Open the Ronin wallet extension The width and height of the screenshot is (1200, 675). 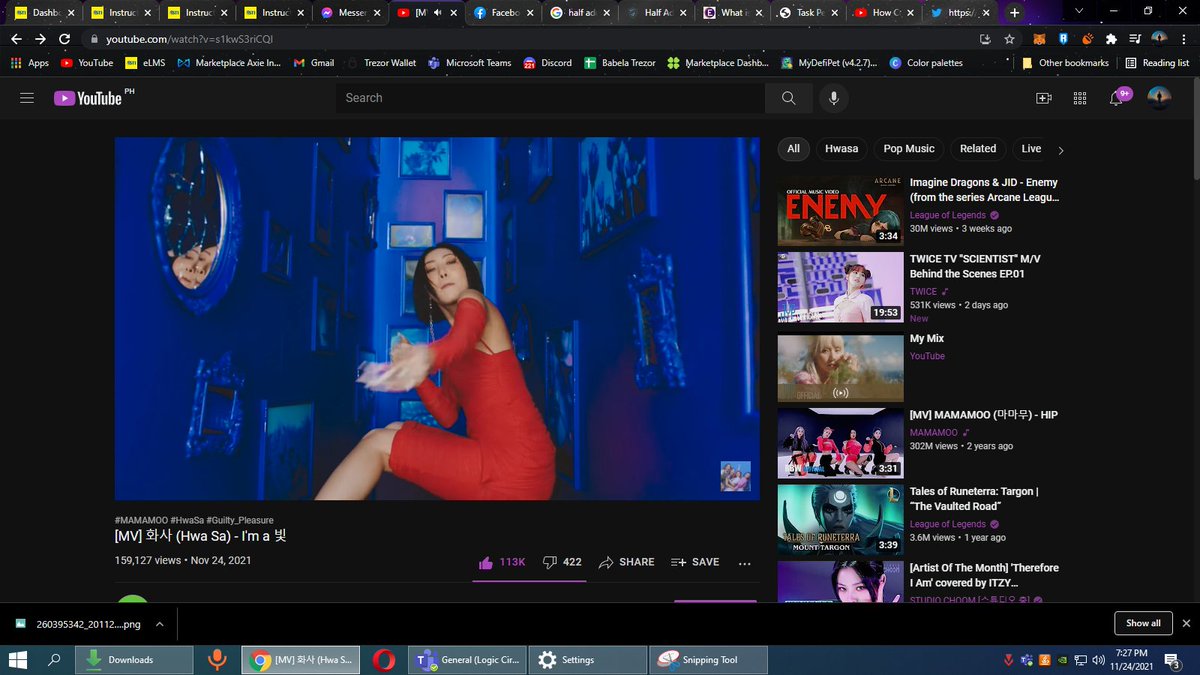click(x=1063, y=39)
